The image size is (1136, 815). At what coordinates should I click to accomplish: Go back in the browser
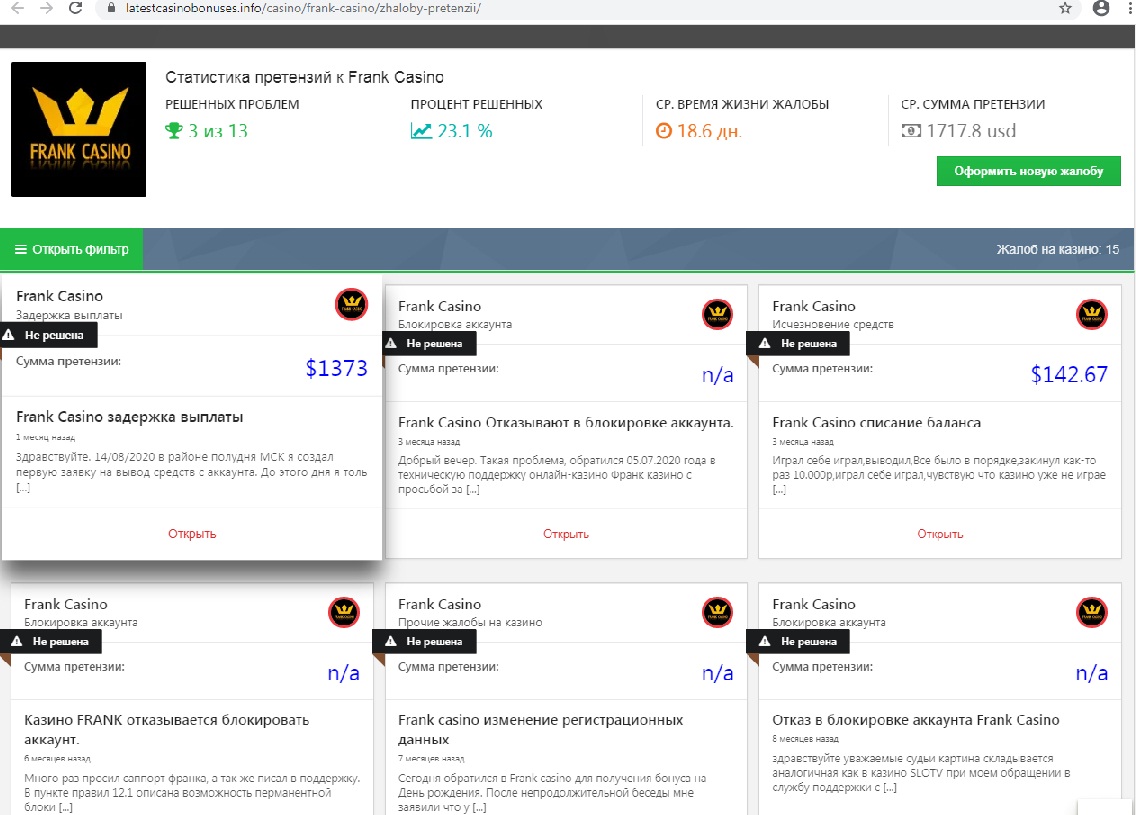coord(17,9)
